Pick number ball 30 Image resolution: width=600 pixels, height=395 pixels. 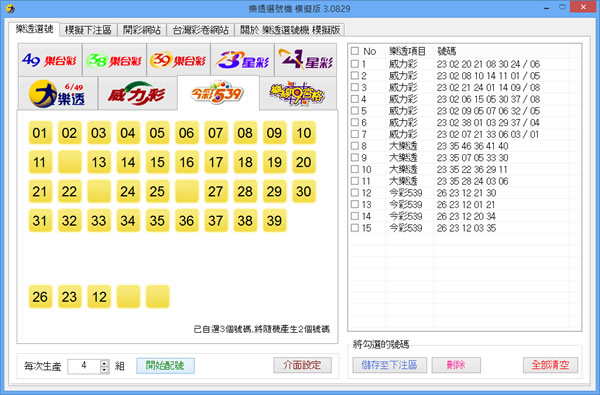[304, 191]
